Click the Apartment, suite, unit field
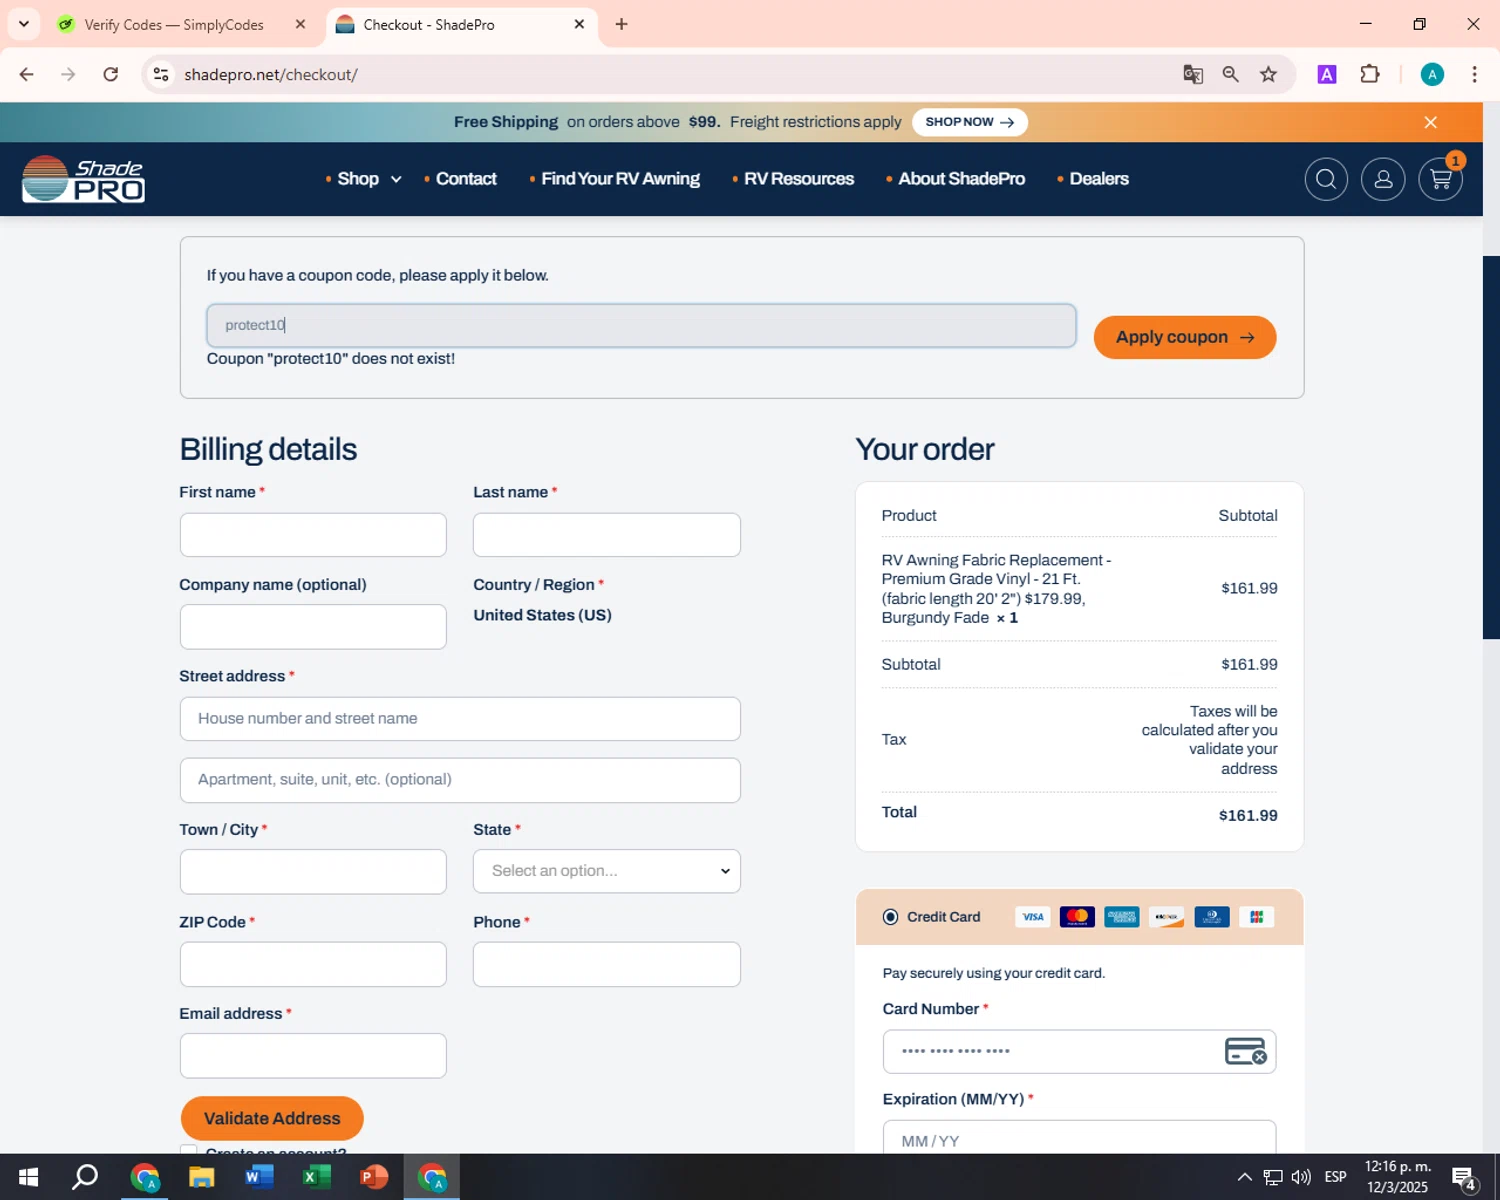The height and width of the screenshot is (1200, 1500). pyautogui.click(x=460, y=780)
